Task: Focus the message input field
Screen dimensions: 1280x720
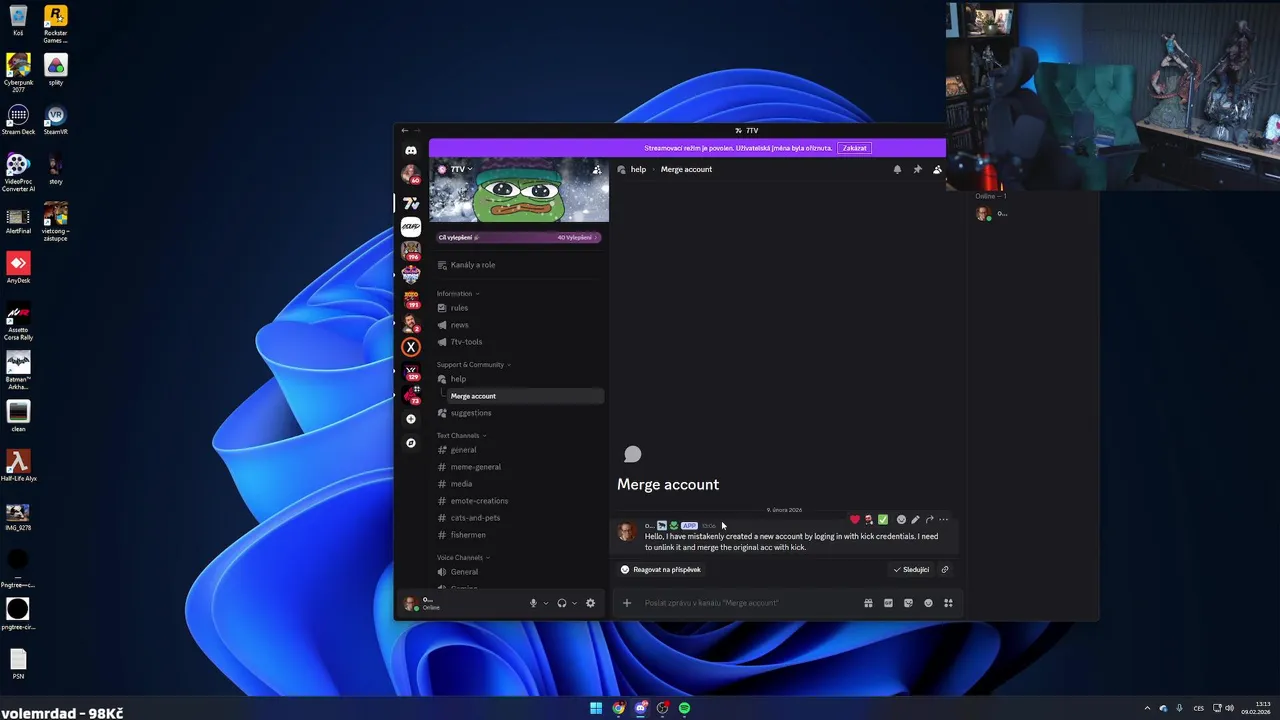Action: point(750,603)
